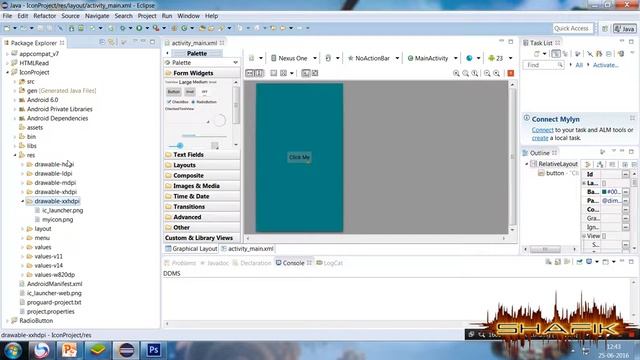Open the Nexus One device dropdown
The image size is (640, 360).
pyautogui.click(x=315, y=58)
